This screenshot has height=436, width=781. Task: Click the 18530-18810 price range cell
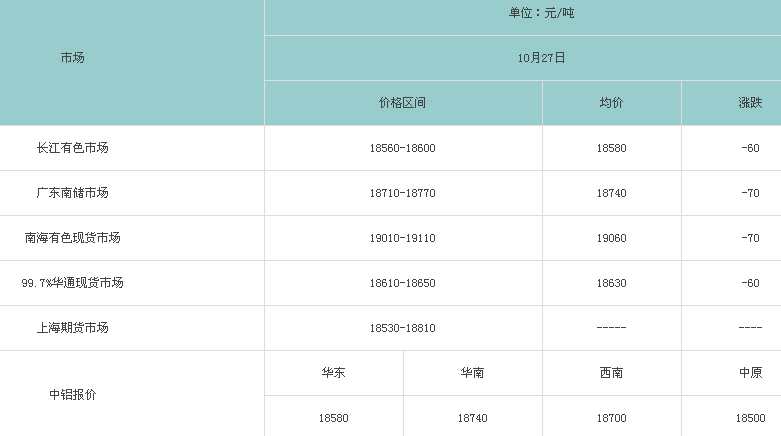[402, 328]
